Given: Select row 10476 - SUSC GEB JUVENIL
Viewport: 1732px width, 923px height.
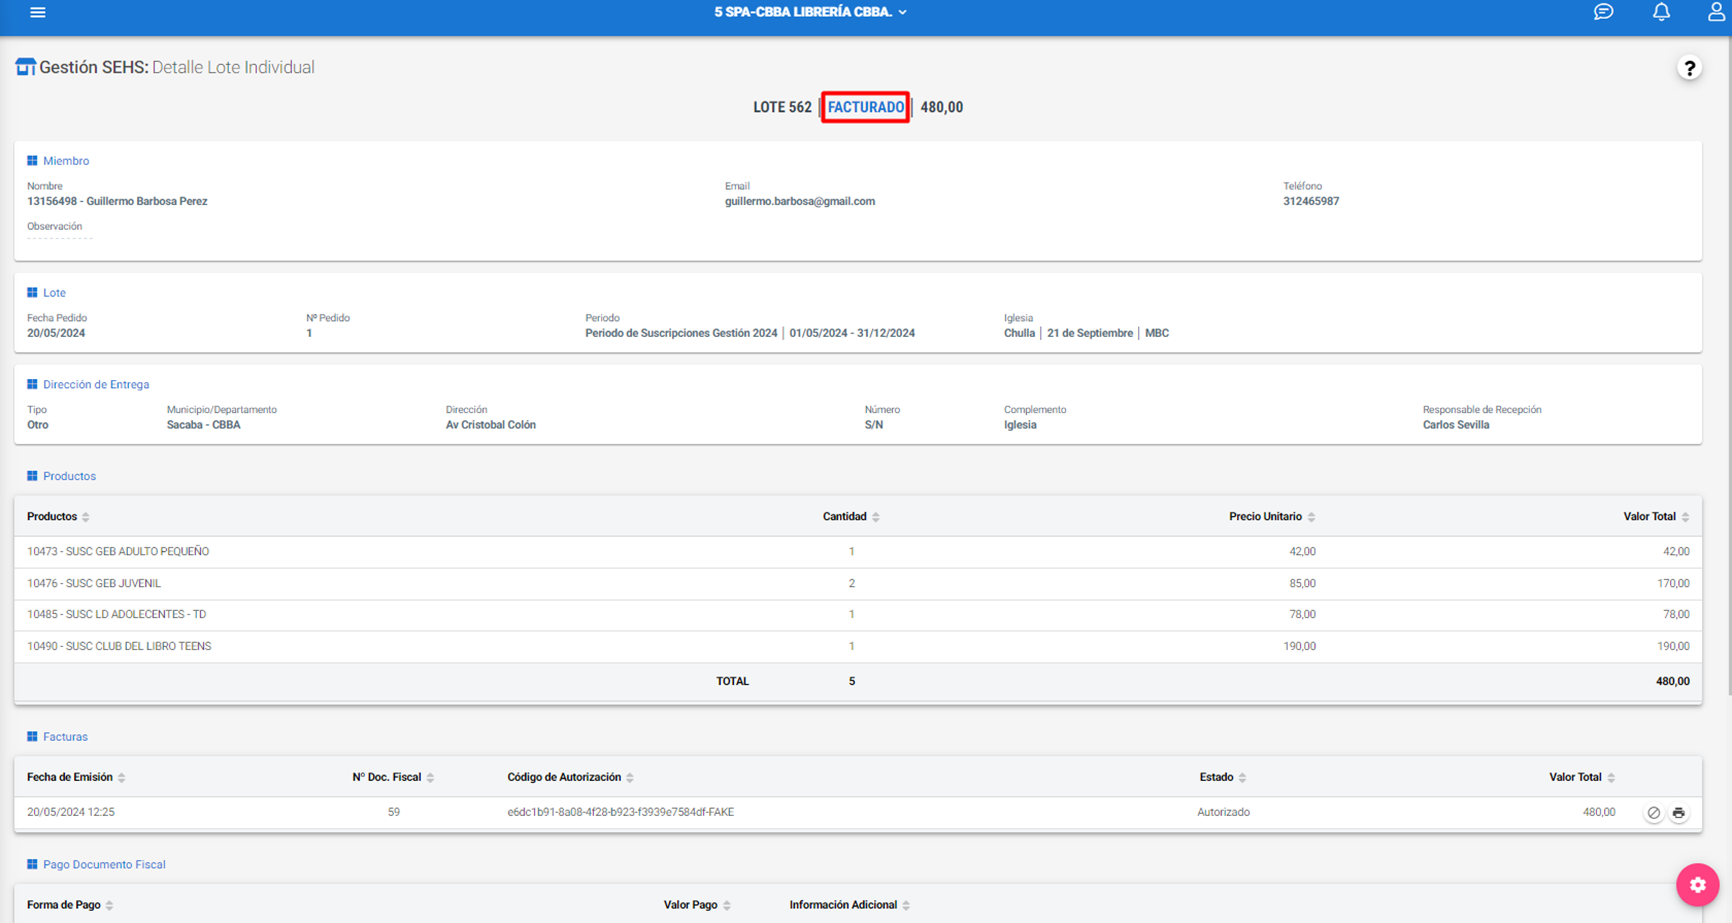Looking at the screenshot, I should pos(858,584).
